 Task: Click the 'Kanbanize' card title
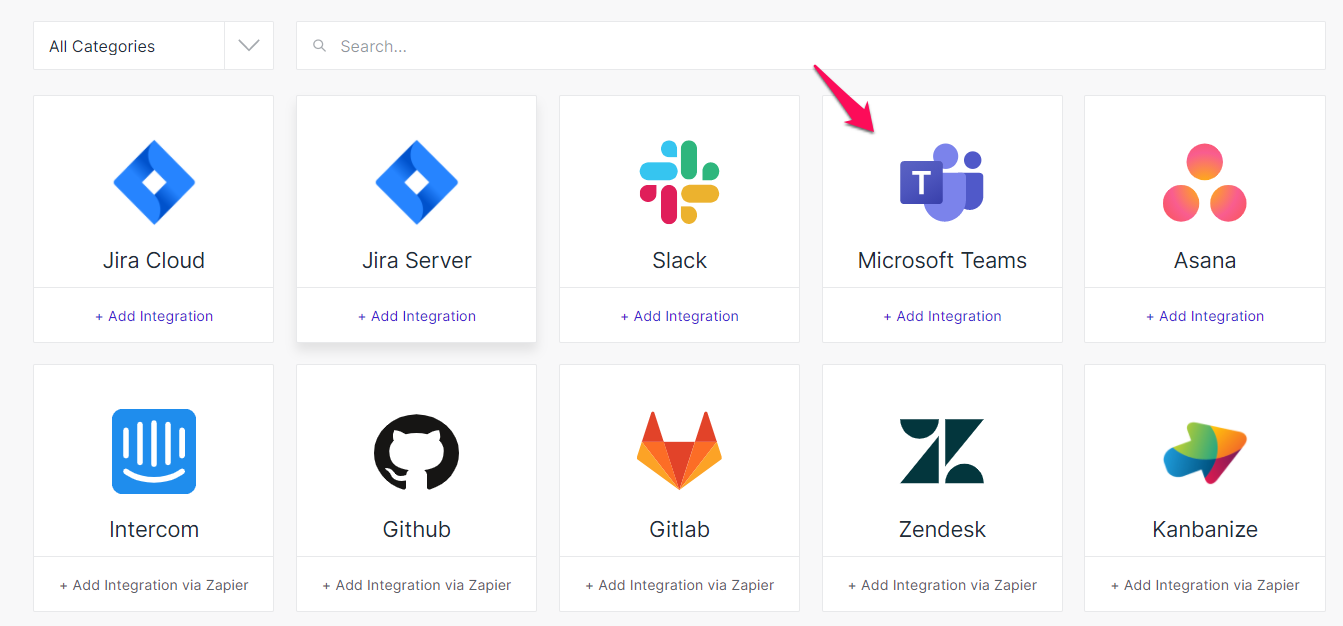(x=1205, y=530)
